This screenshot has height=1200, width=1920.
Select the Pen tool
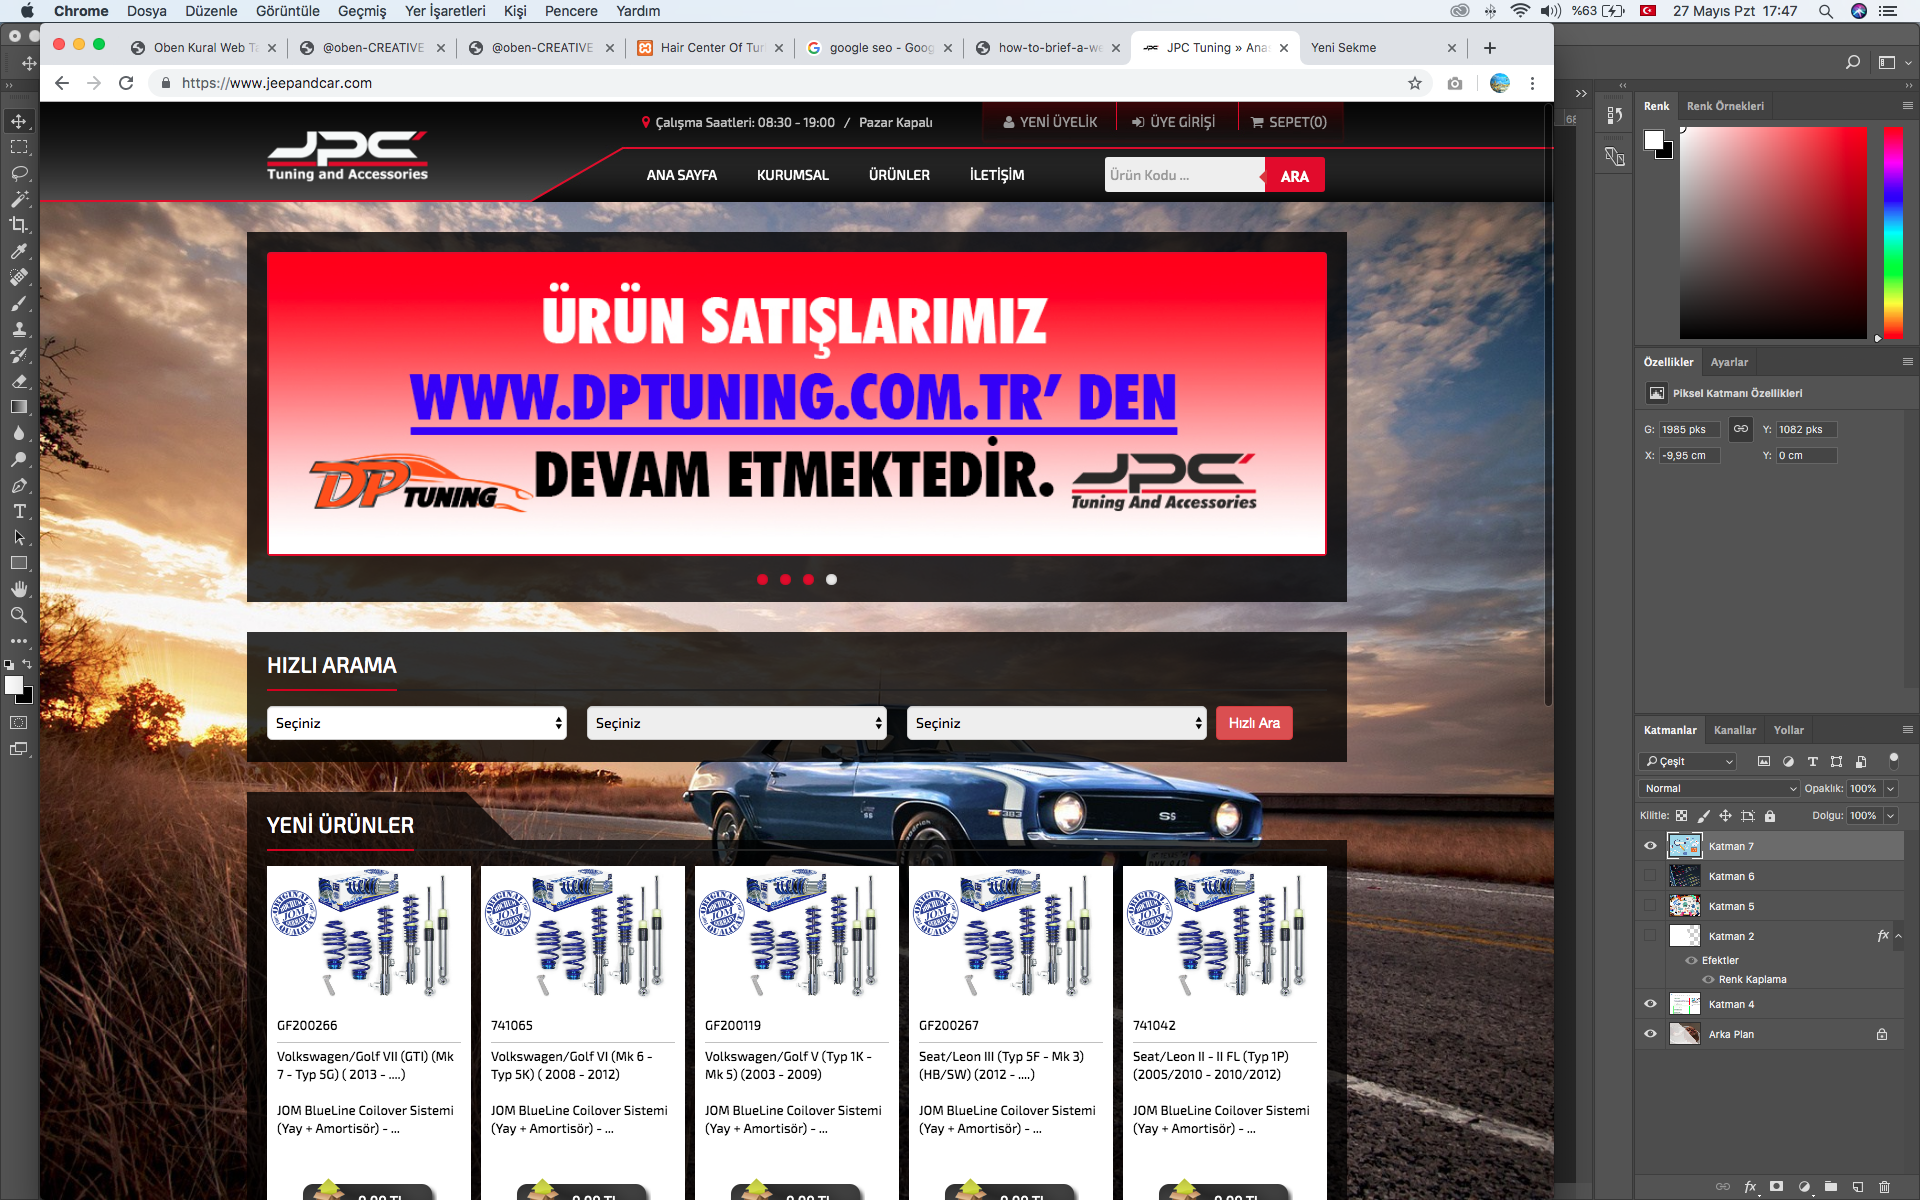[19, 485]
